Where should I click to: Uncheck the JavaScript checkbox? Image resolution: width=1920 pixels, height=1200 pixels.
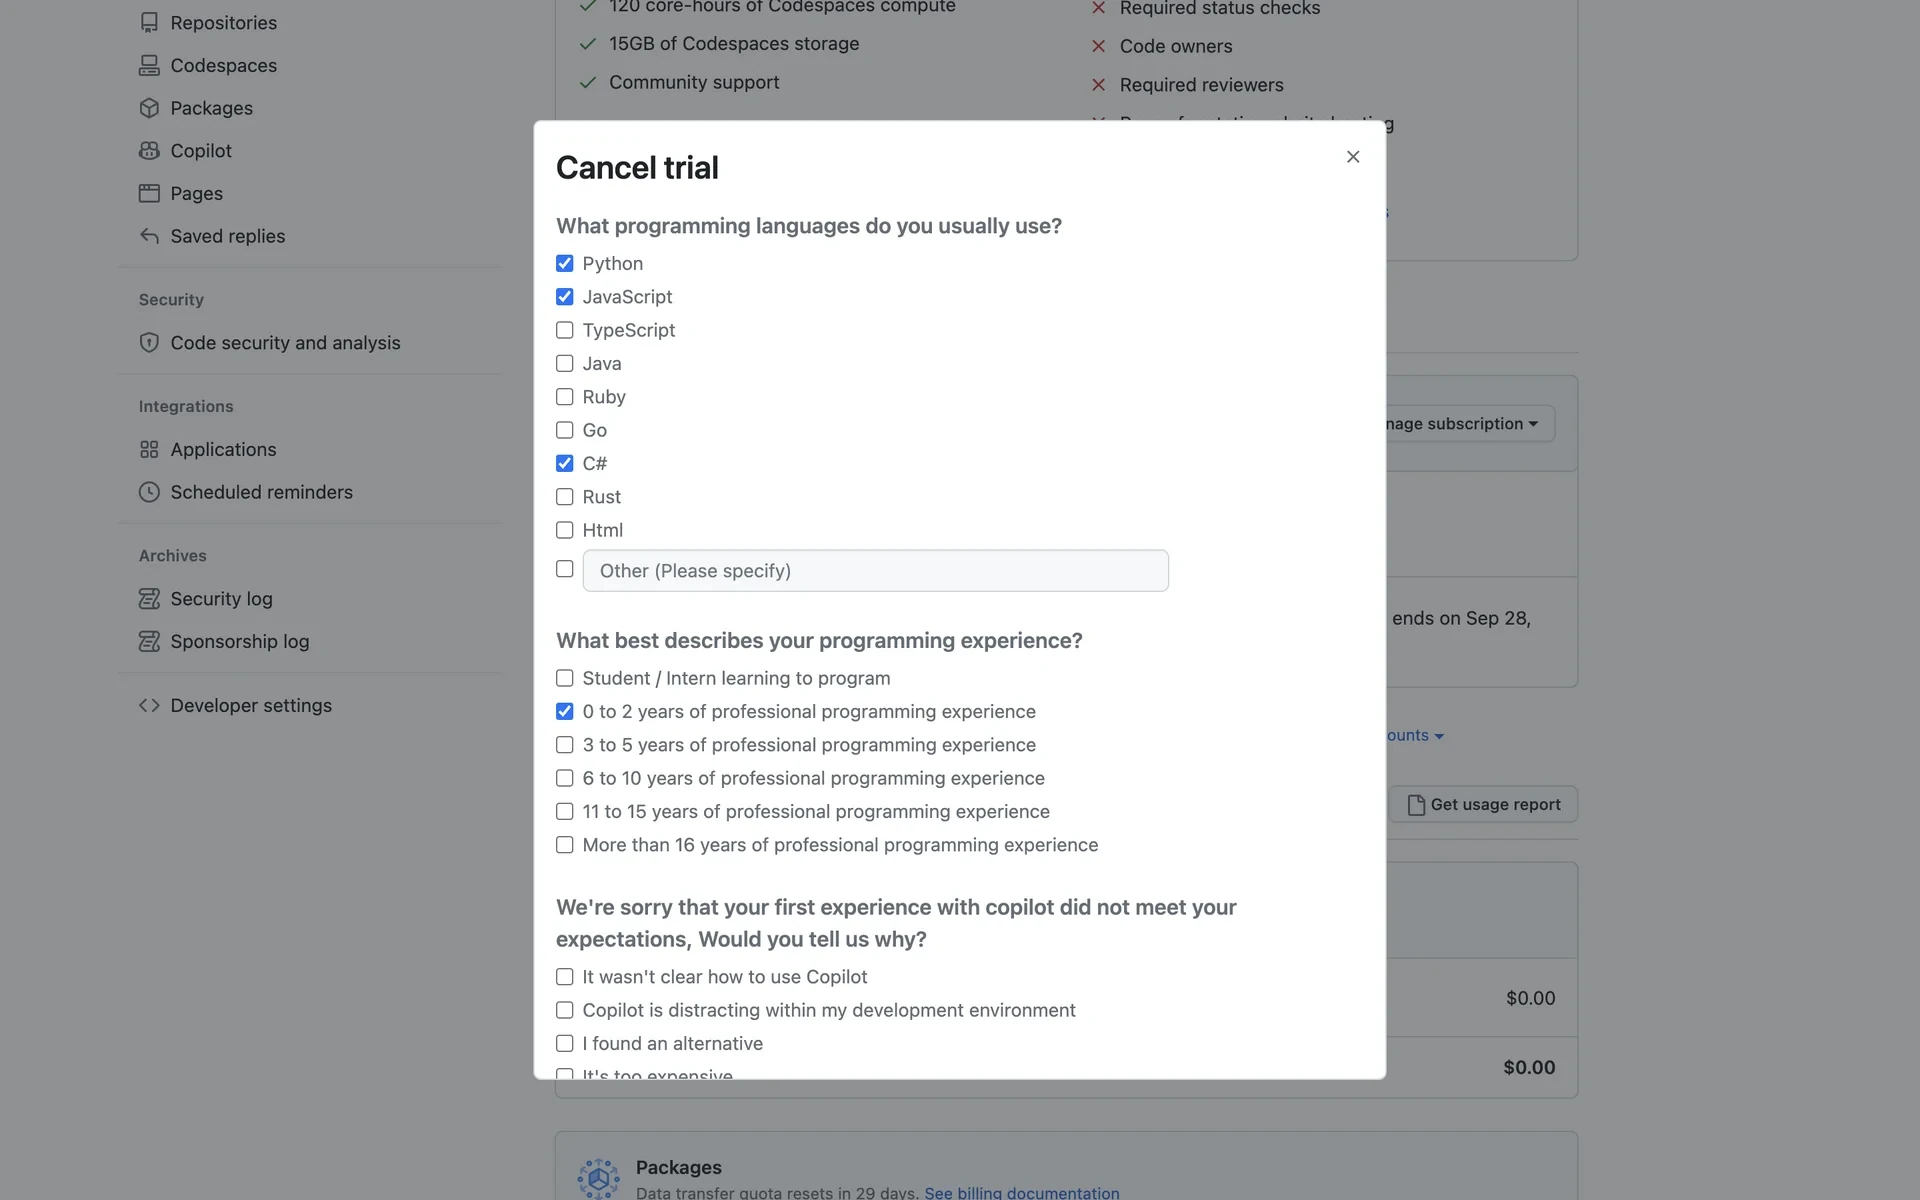[x=565, y=297]
